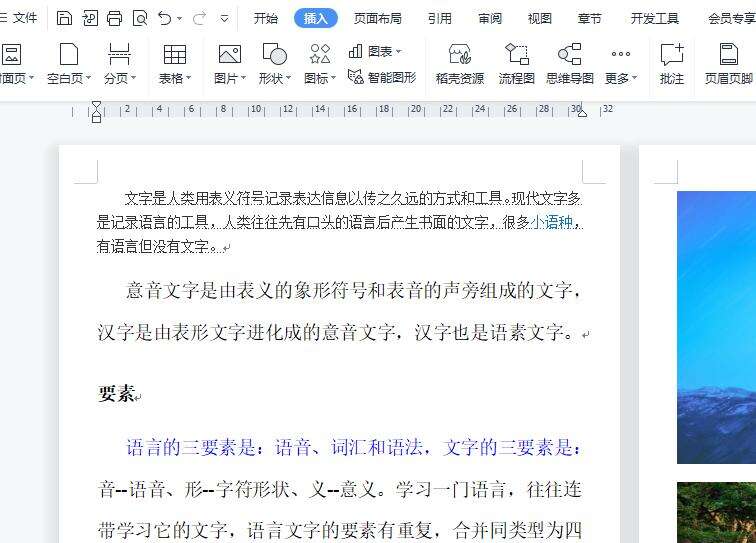Image resolution: width=756 pixels, height=543 pixels.
Task: Click the 智能图形 smart graphics button
Action: coord(382,77)
